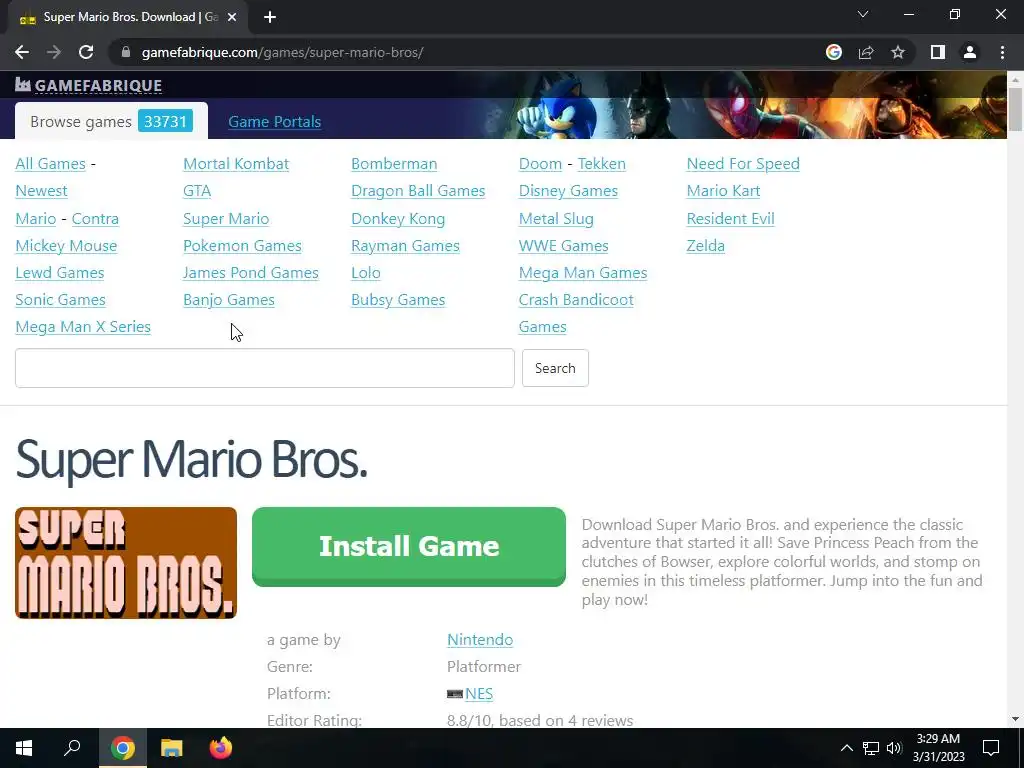Reload the page with refresh icon
Image resolution: width=1024 pixels, height=768 pixels.
pyautogui.click(x=86, y=52)
